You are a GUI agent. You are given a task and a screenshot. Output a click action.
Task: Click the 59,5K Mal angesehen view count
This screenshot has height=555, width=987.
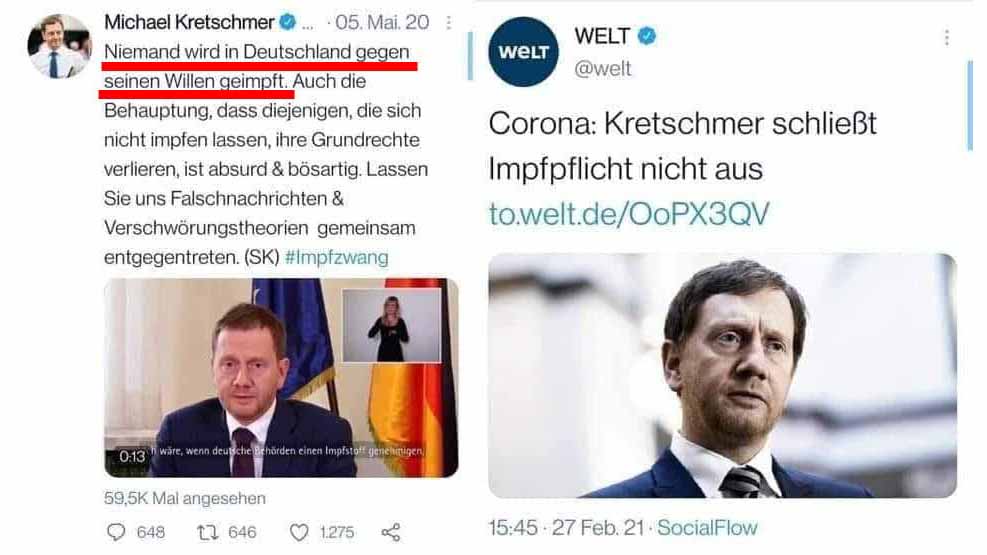coord(185,498)
